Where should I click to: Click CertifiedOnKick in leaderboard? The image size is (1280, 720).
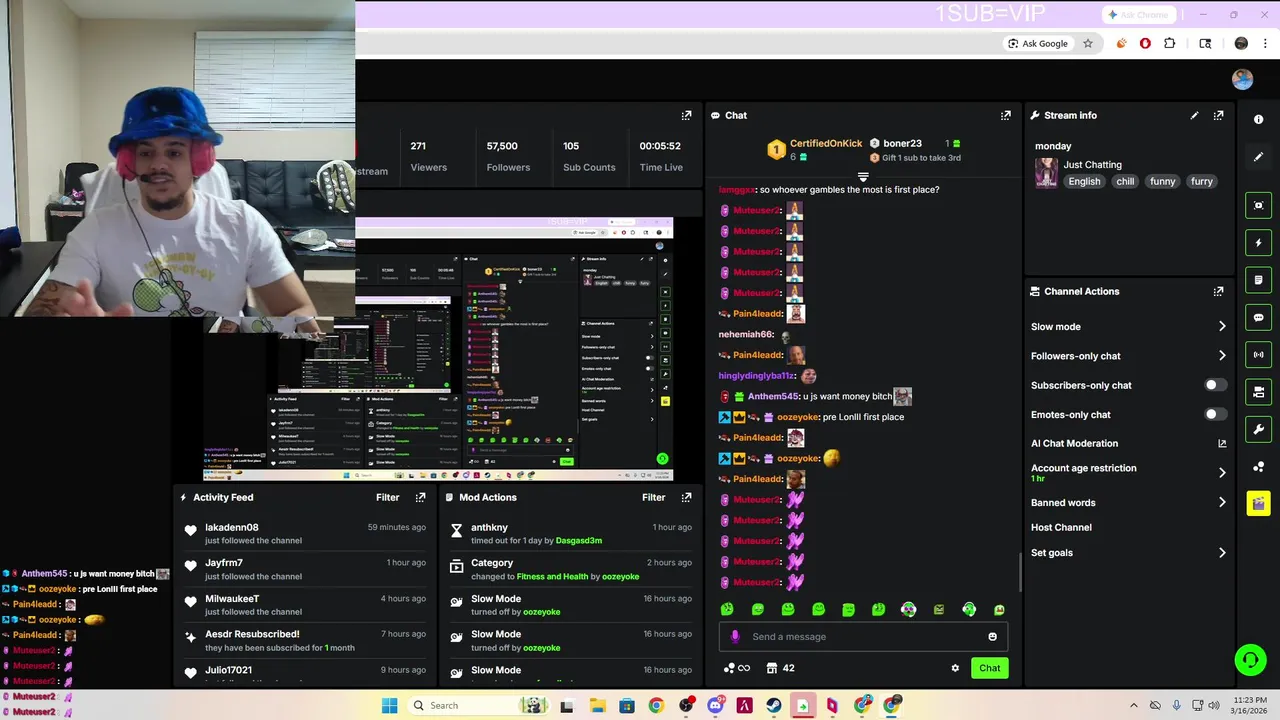pos(825,144)
